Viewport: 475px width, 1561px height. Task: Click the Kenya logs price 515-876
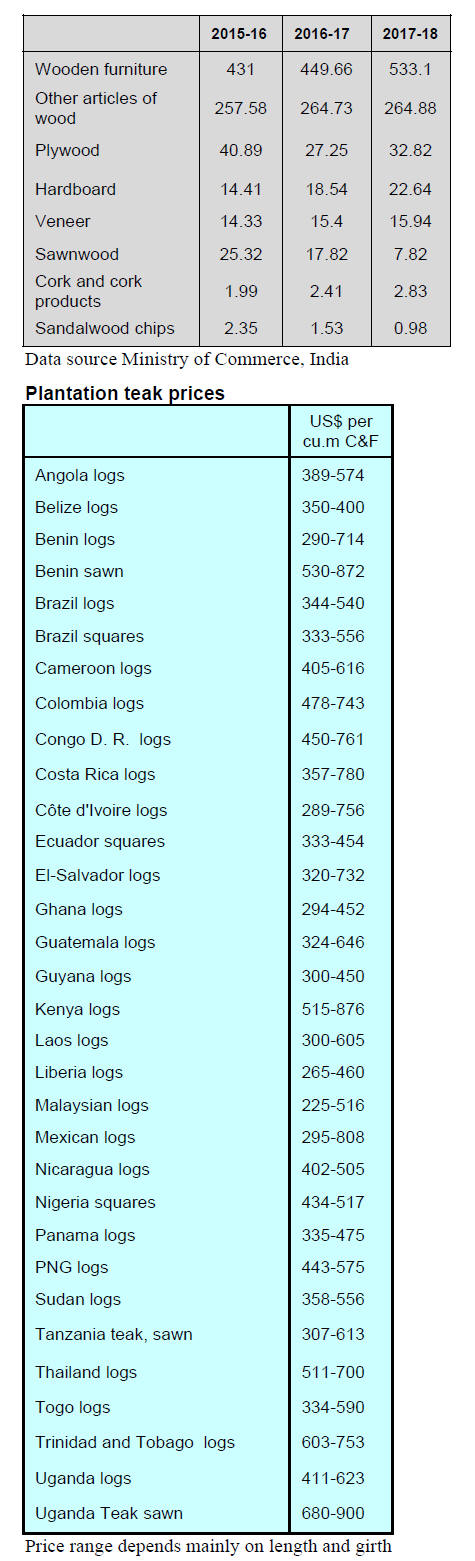333,1009
